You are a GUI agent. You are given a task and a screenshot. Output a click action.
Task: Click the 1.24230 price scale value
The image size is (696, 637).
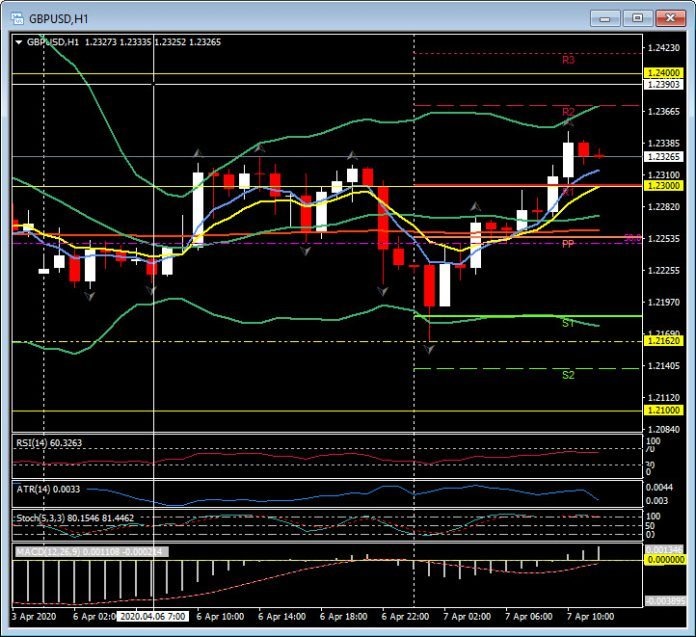point(664,48)
